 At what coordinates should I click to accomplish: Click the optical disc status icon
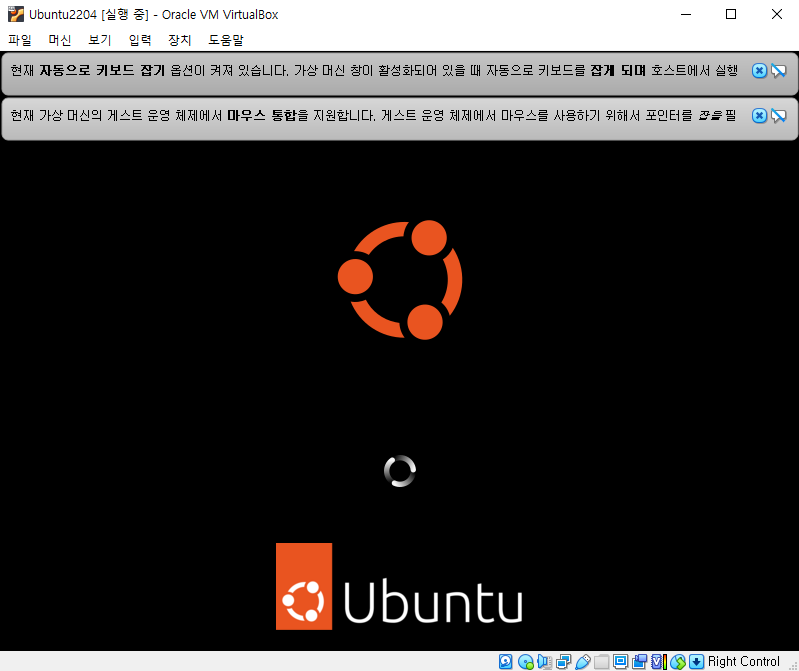(x=525, y=661)
